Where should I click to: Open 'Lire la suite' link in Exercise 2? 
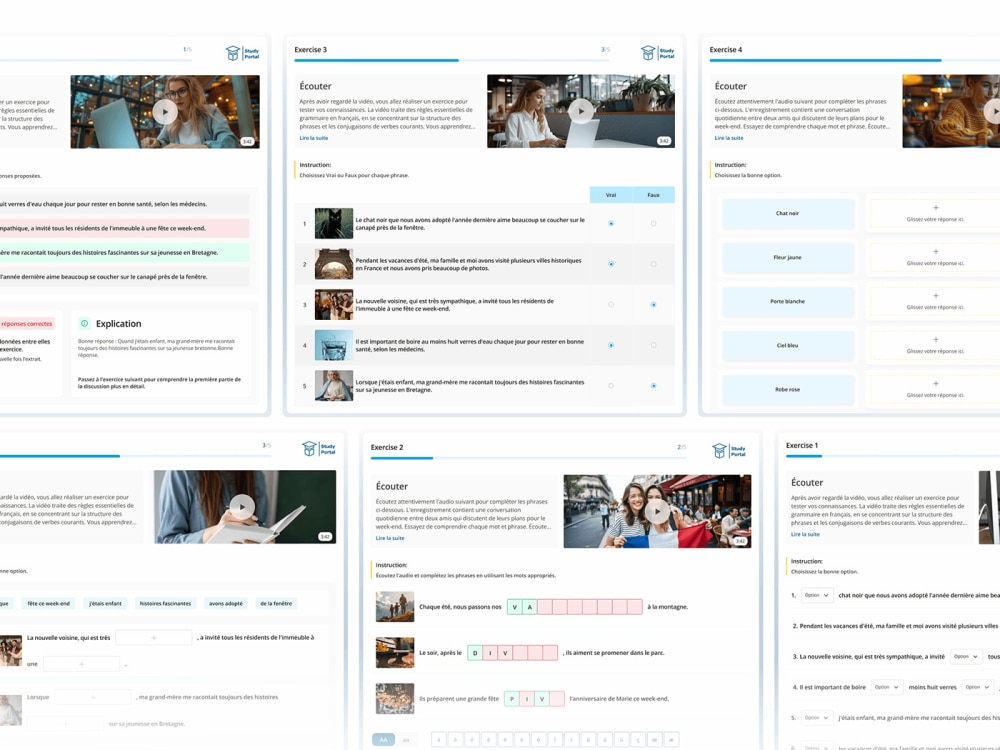(390, 538)
